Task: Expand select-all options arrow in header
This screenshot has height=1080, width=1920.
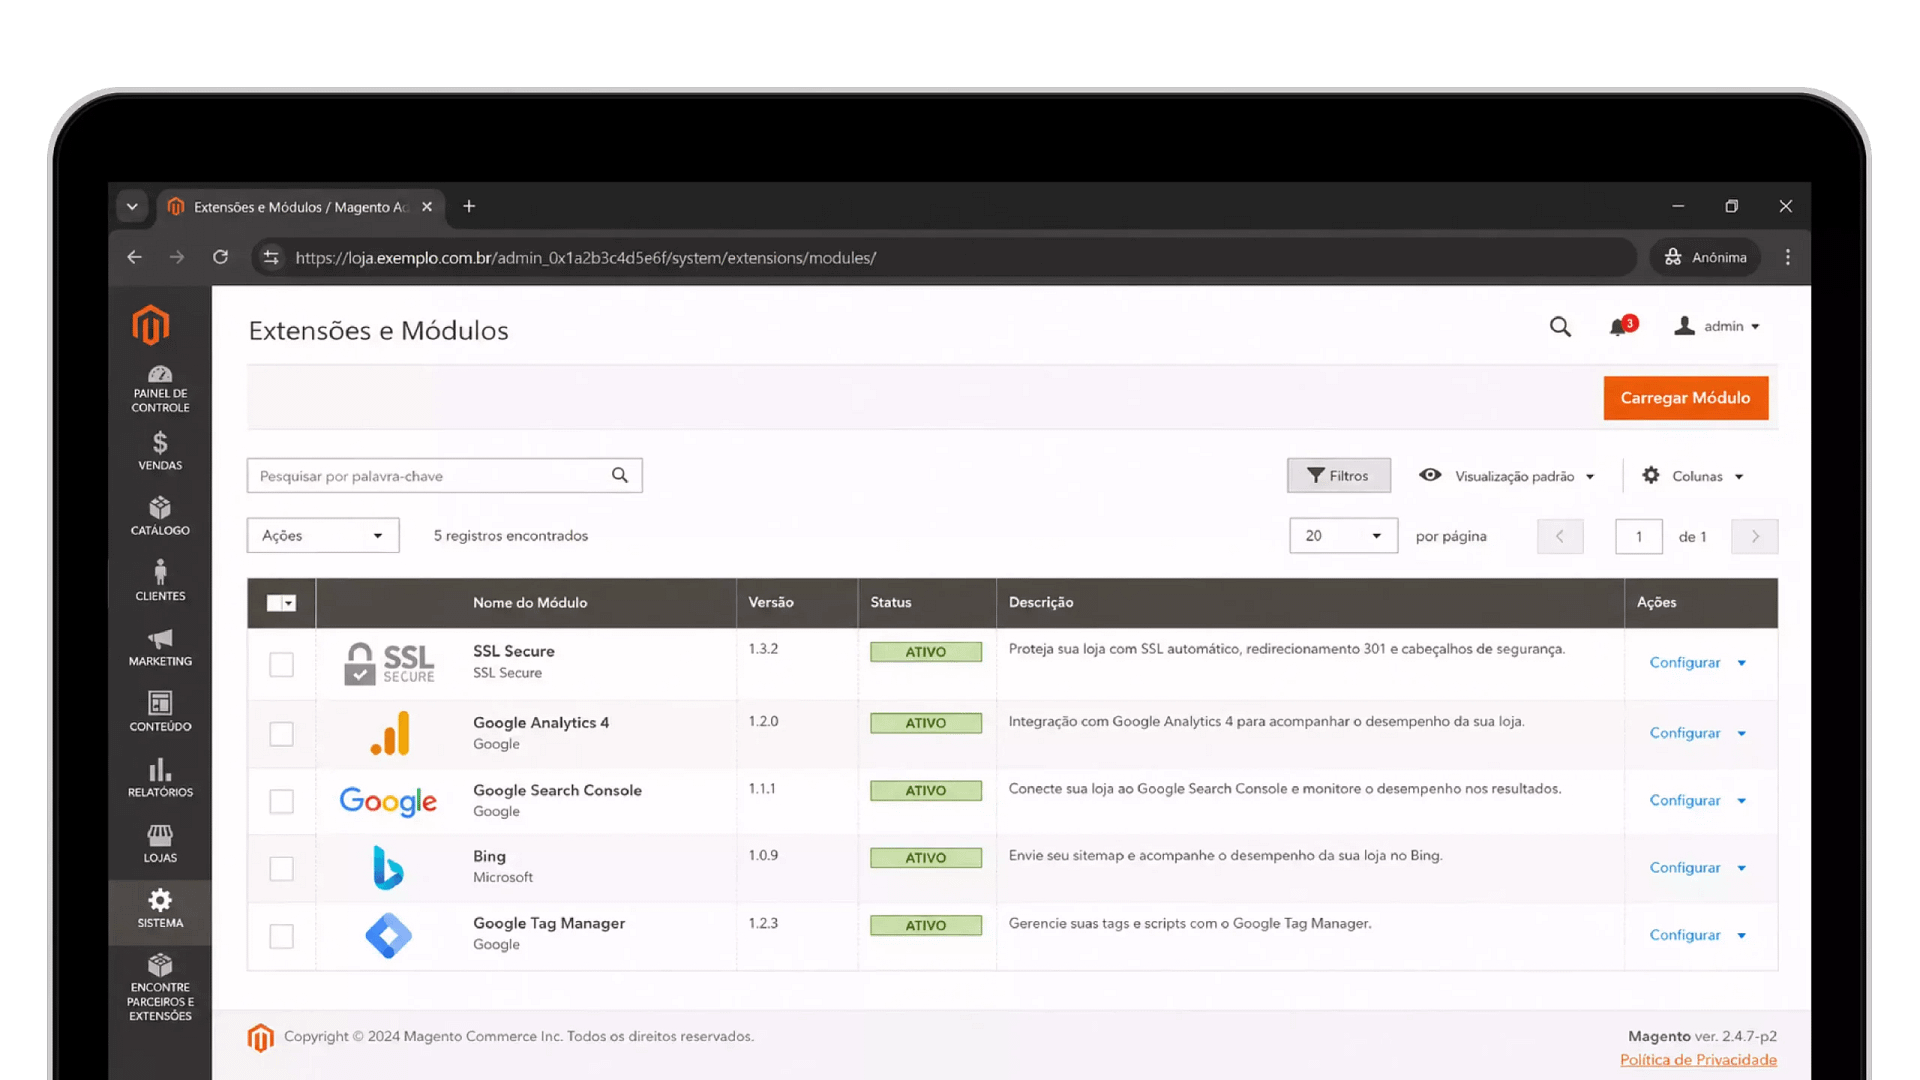Action: click(289, 603)
